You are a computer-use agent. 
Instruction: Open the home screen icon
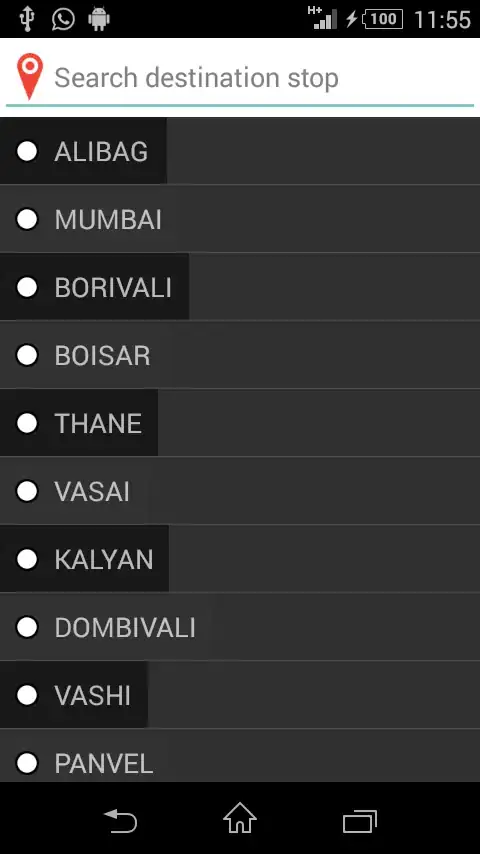240,818
